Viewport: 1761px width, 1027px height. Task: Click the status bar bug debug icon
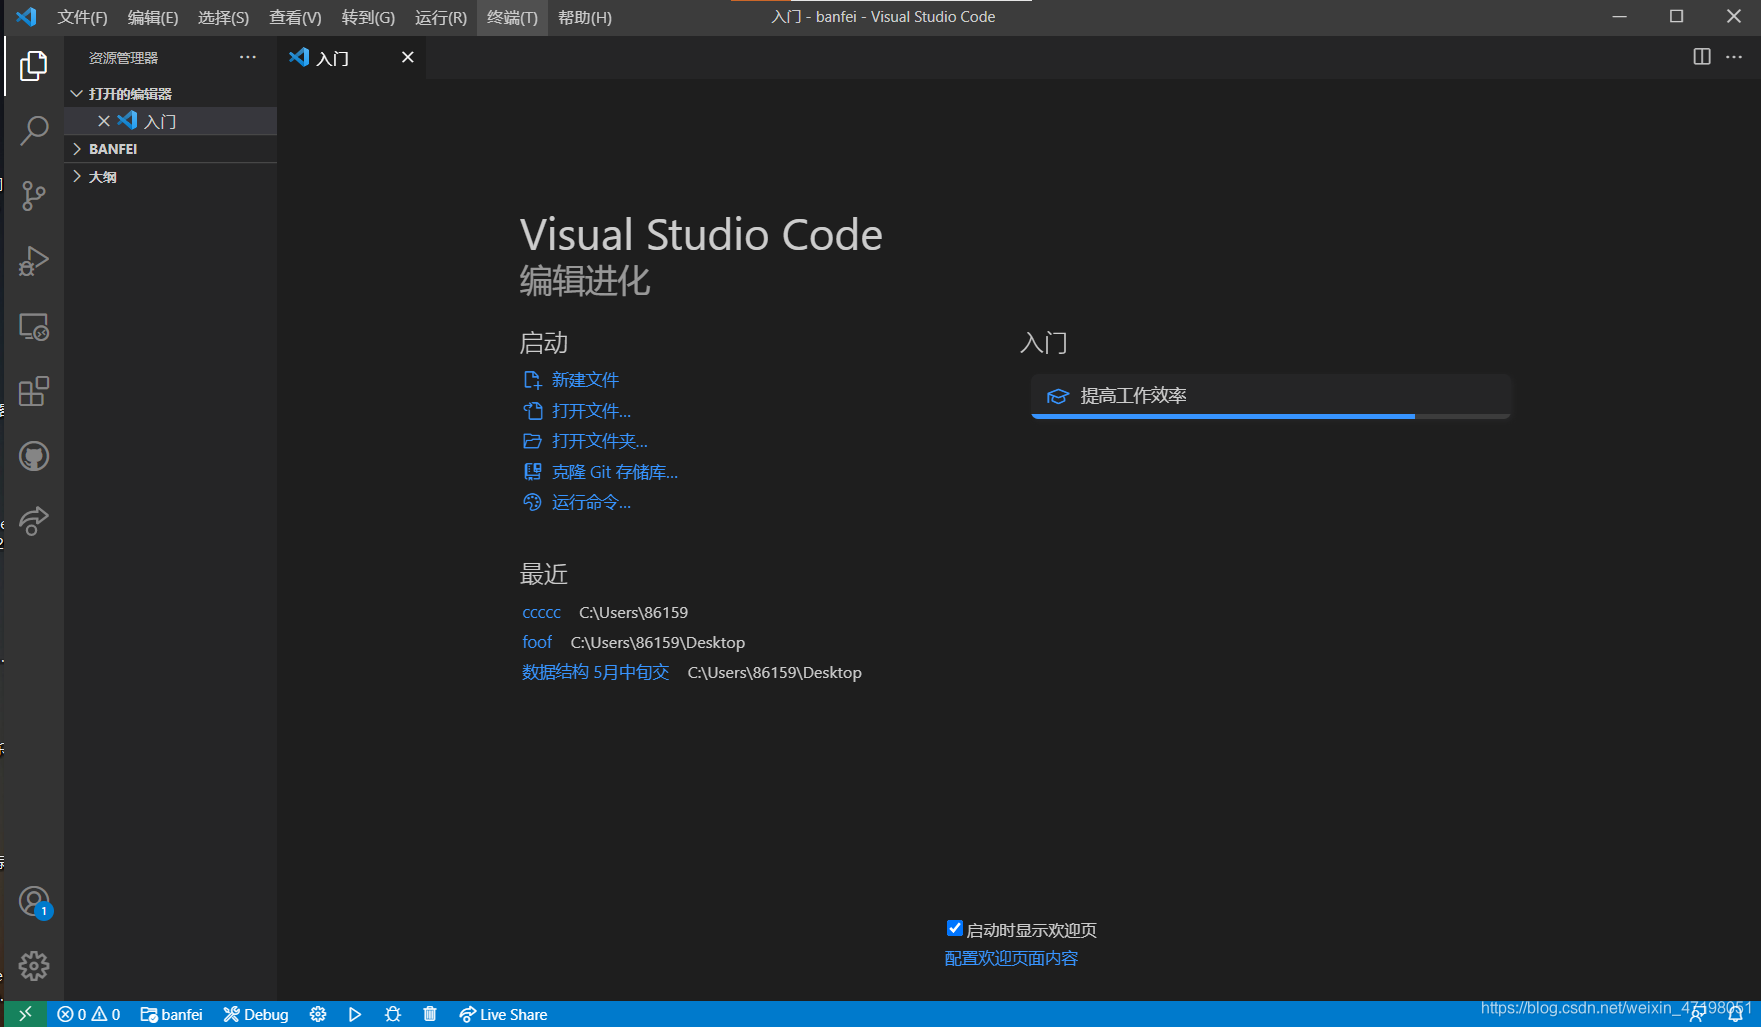coord(393,1014)
